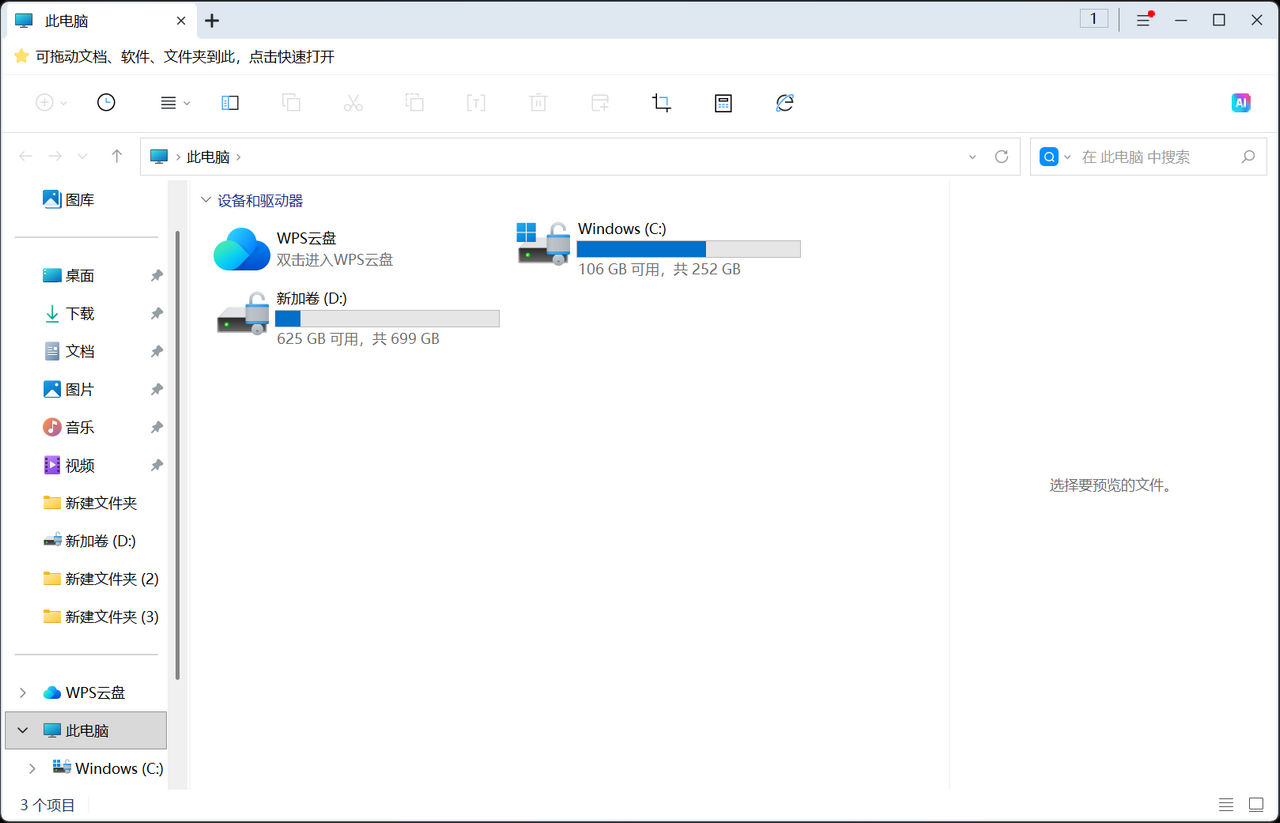Click the large icons view toggle in status bar
The height and width of the screenshot is (823, 1280).
(1254, 804)
